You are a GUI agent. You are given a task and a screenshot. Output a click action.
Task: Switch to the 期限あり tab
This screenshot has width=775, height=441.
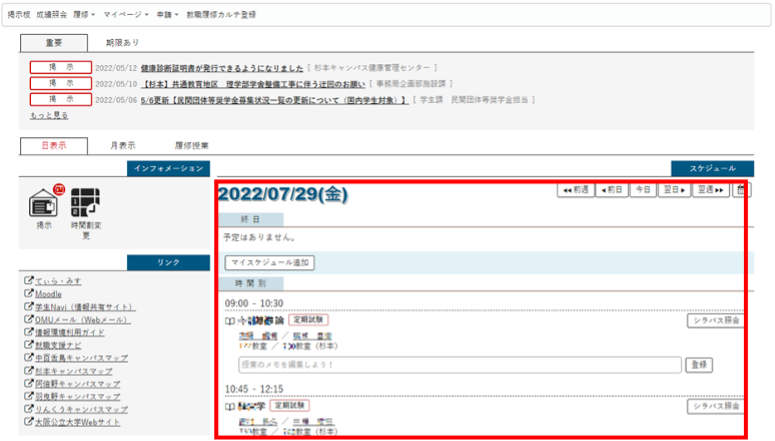point(123,43)
